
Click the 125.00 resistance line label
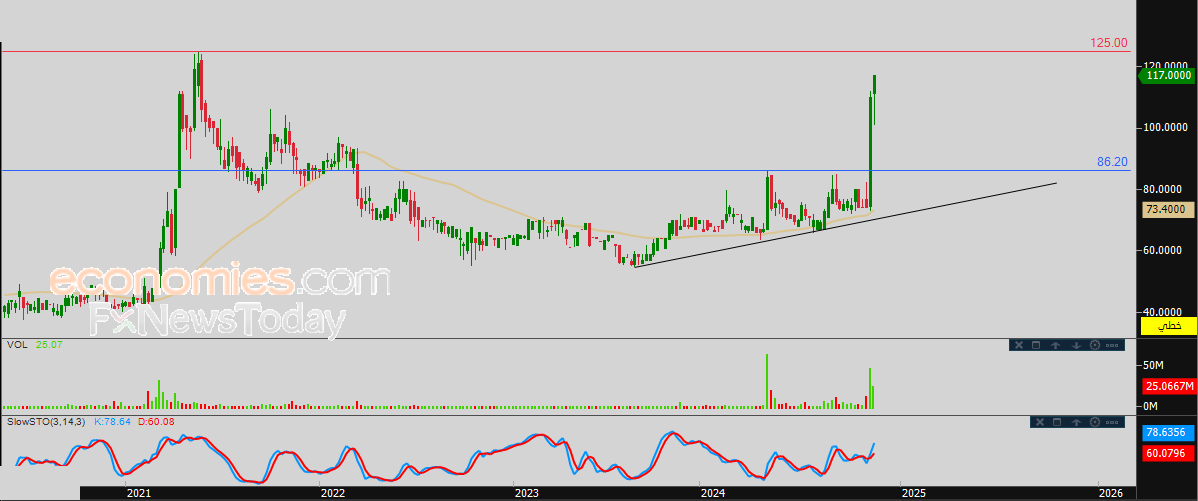pos(1109,43)
